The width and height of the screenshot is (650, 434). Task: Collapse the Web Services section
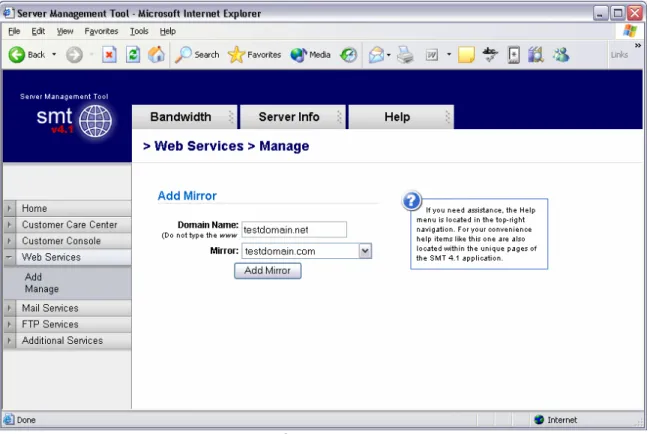pos(9,257)
